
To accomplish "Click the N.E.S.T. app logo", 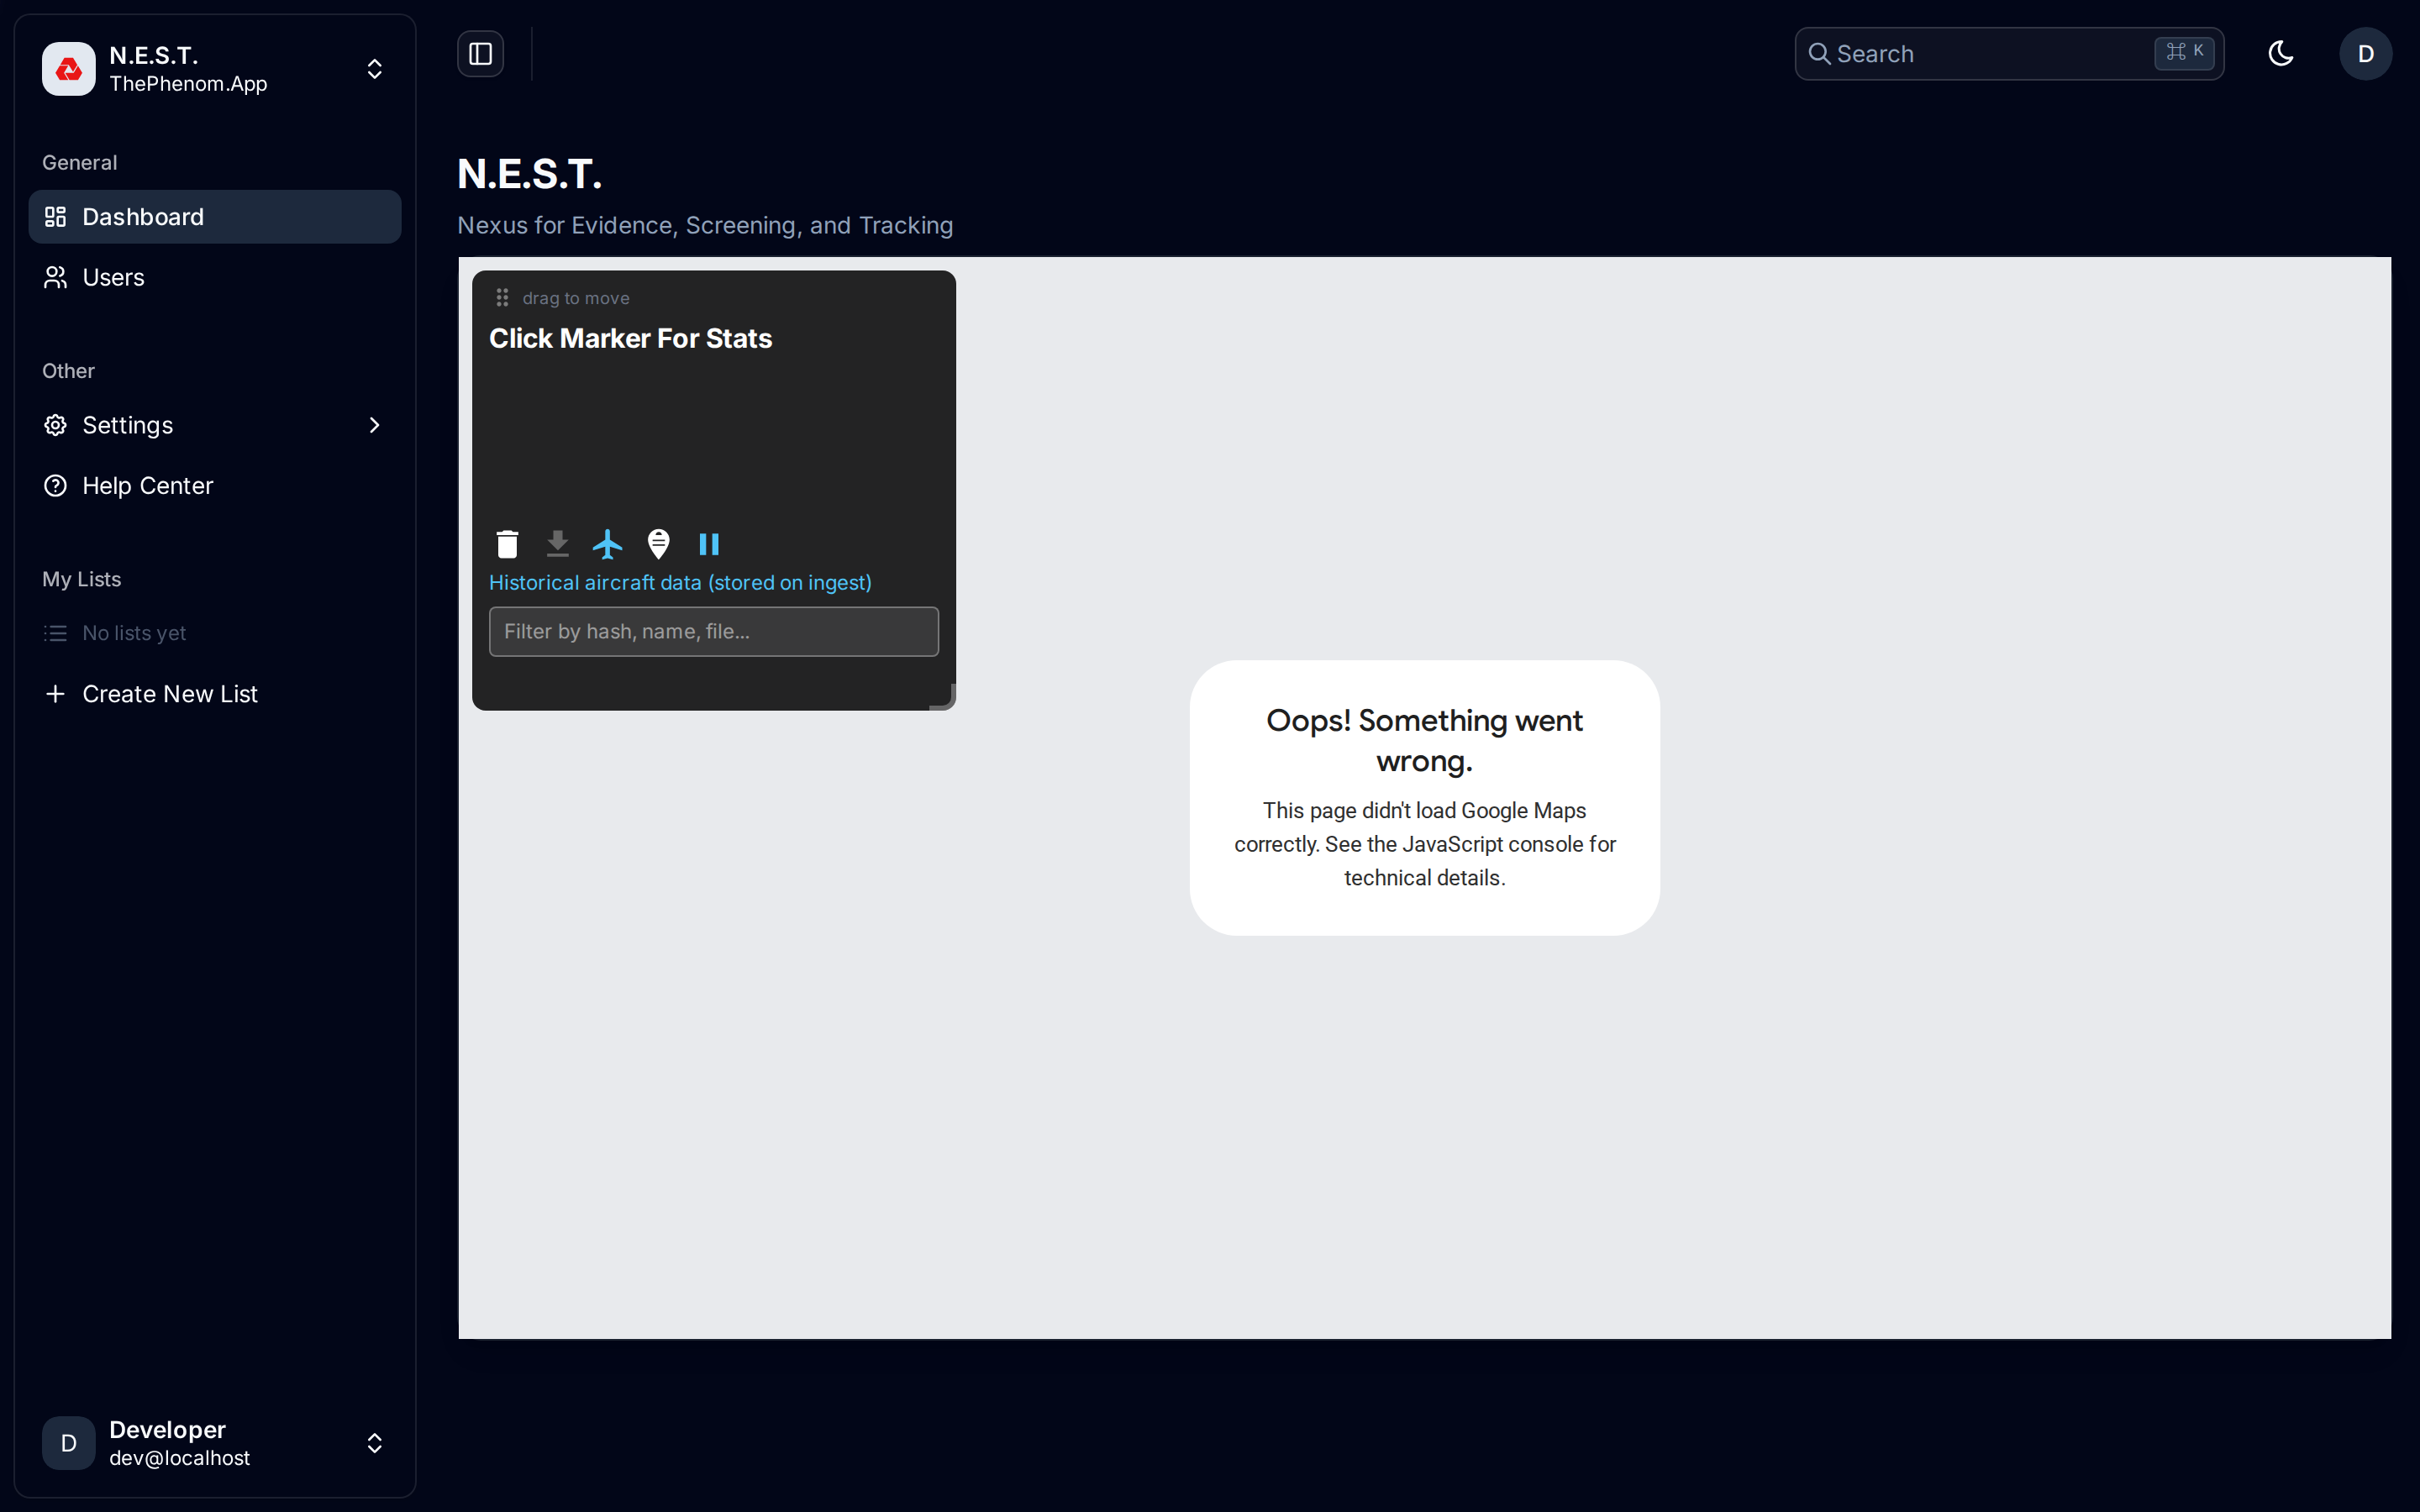I will tap(67, 68).
